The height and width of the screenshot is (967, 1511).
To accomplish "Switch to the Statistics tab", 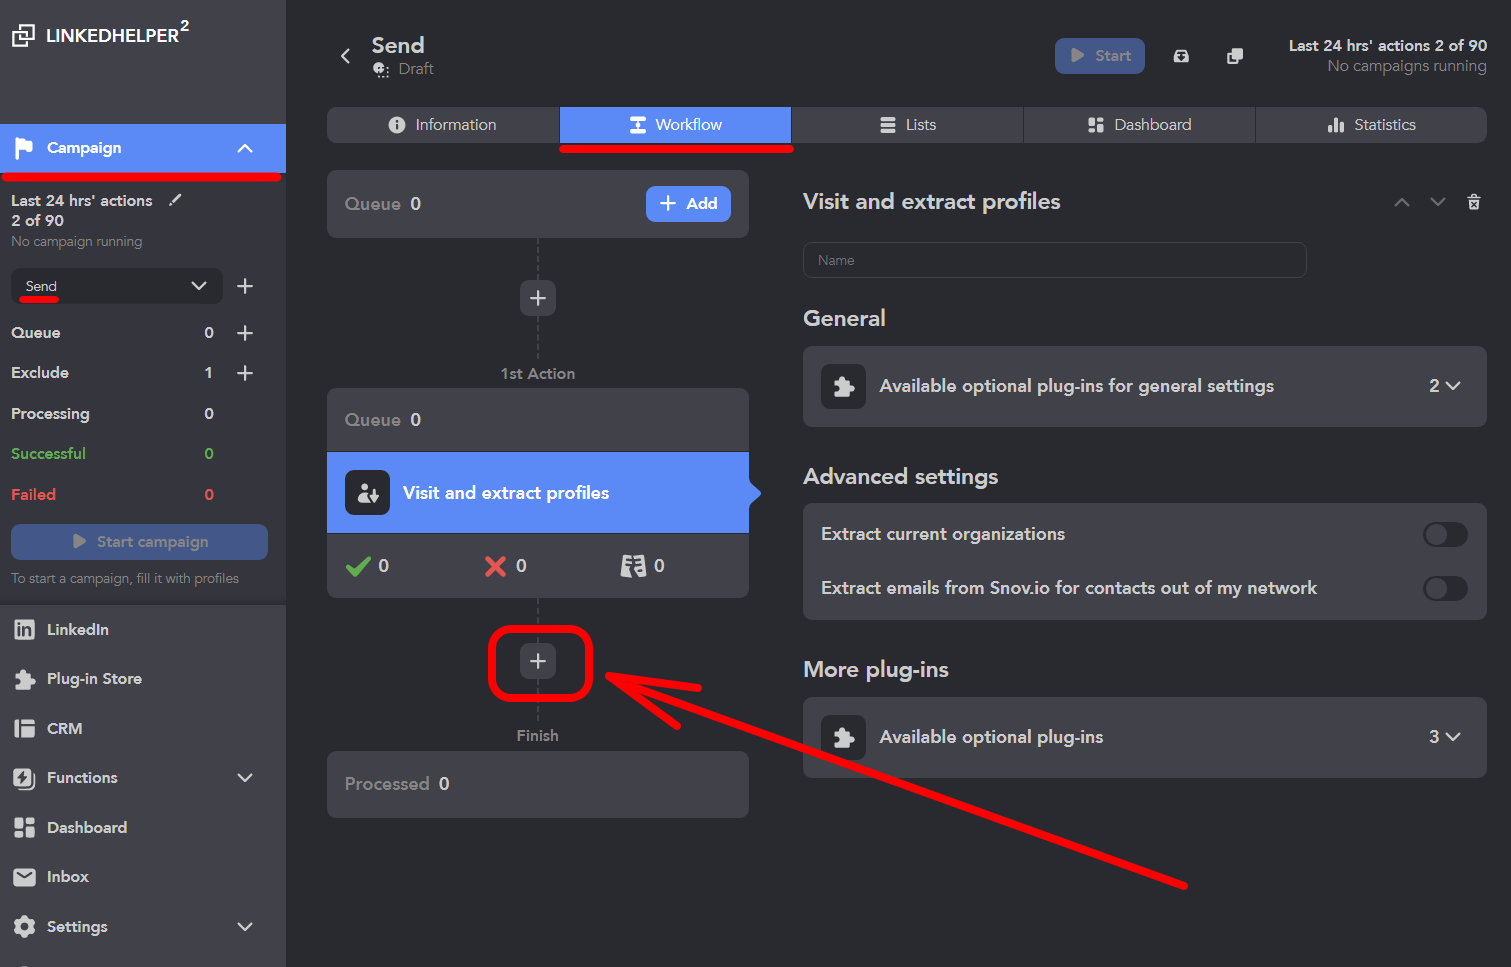I will [x=1370, y=125].
